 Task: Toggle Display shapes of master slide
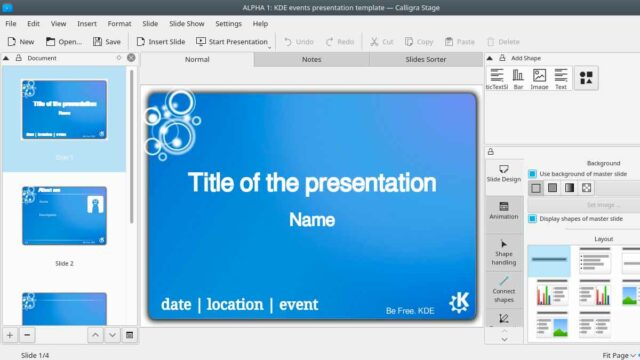(532, 219)
